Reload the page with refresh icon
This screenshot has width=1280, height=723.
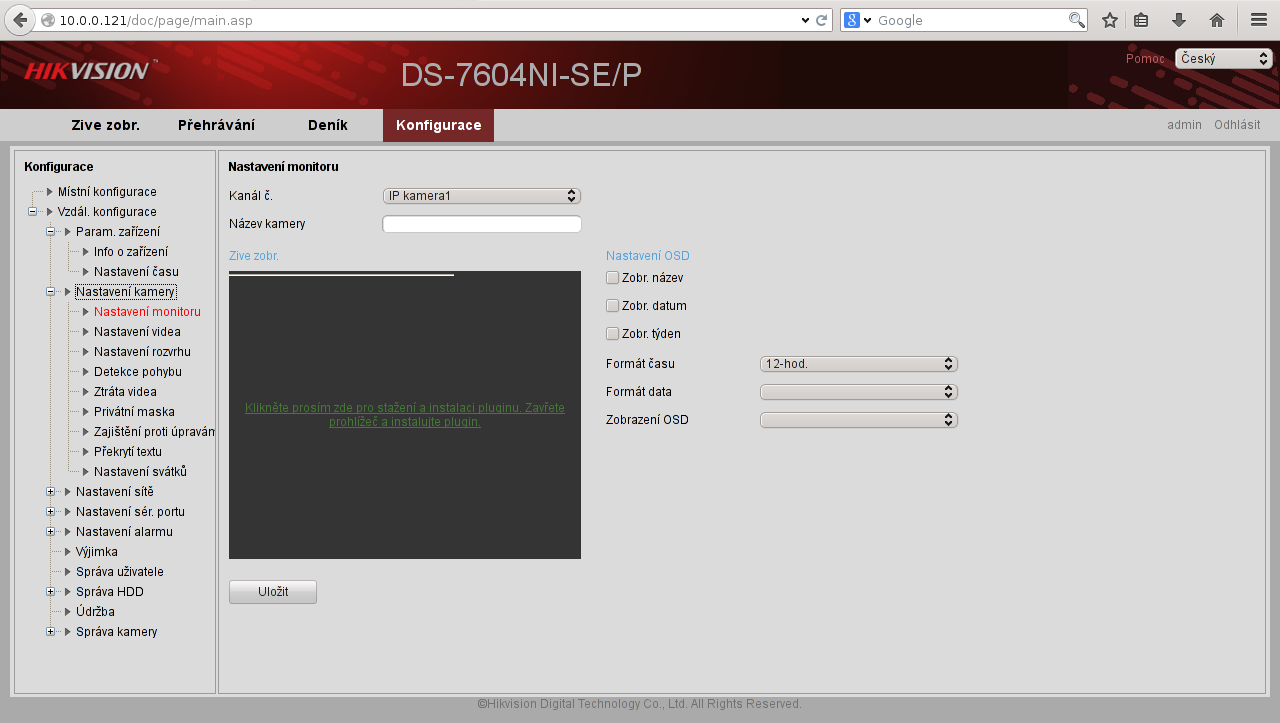(822, 20)
